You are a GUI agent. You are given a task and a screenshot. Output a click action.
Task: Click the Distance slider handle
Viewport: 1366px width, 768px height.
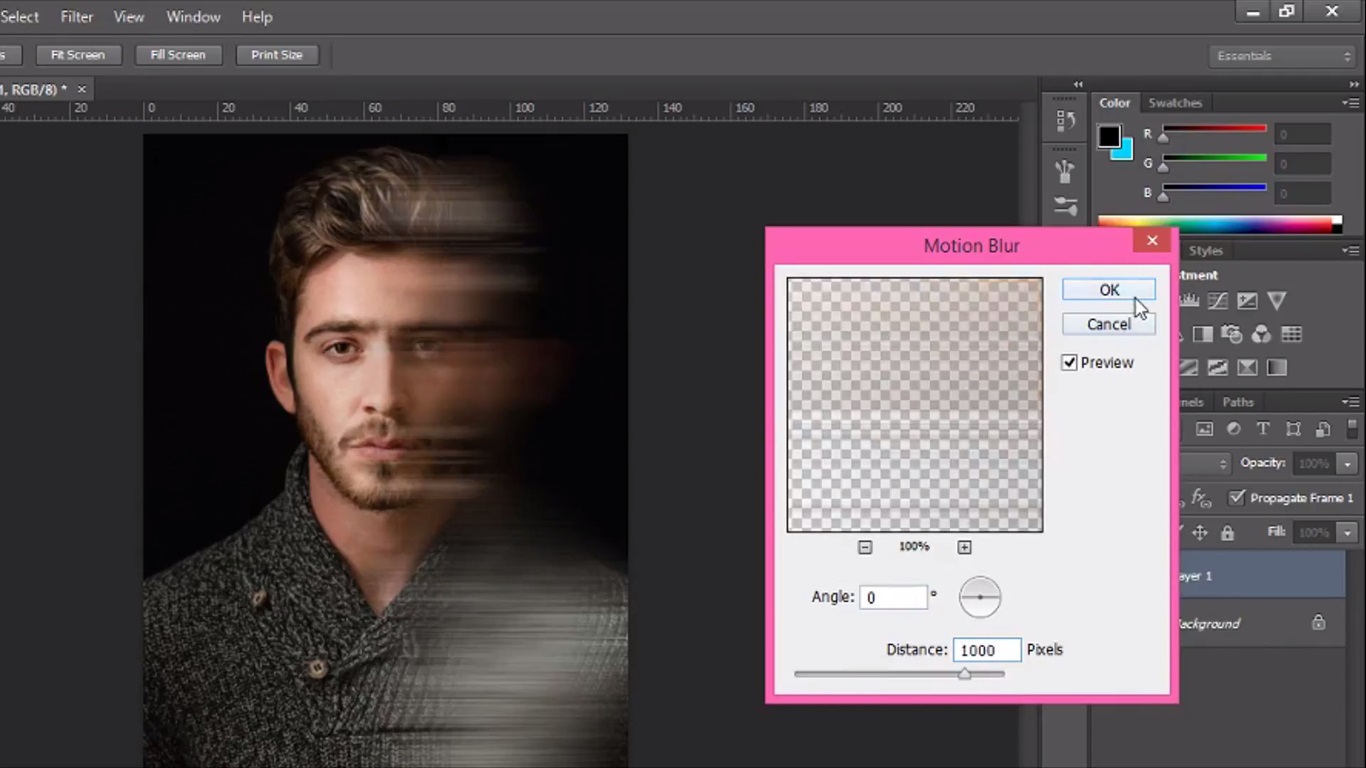point(964,674)
